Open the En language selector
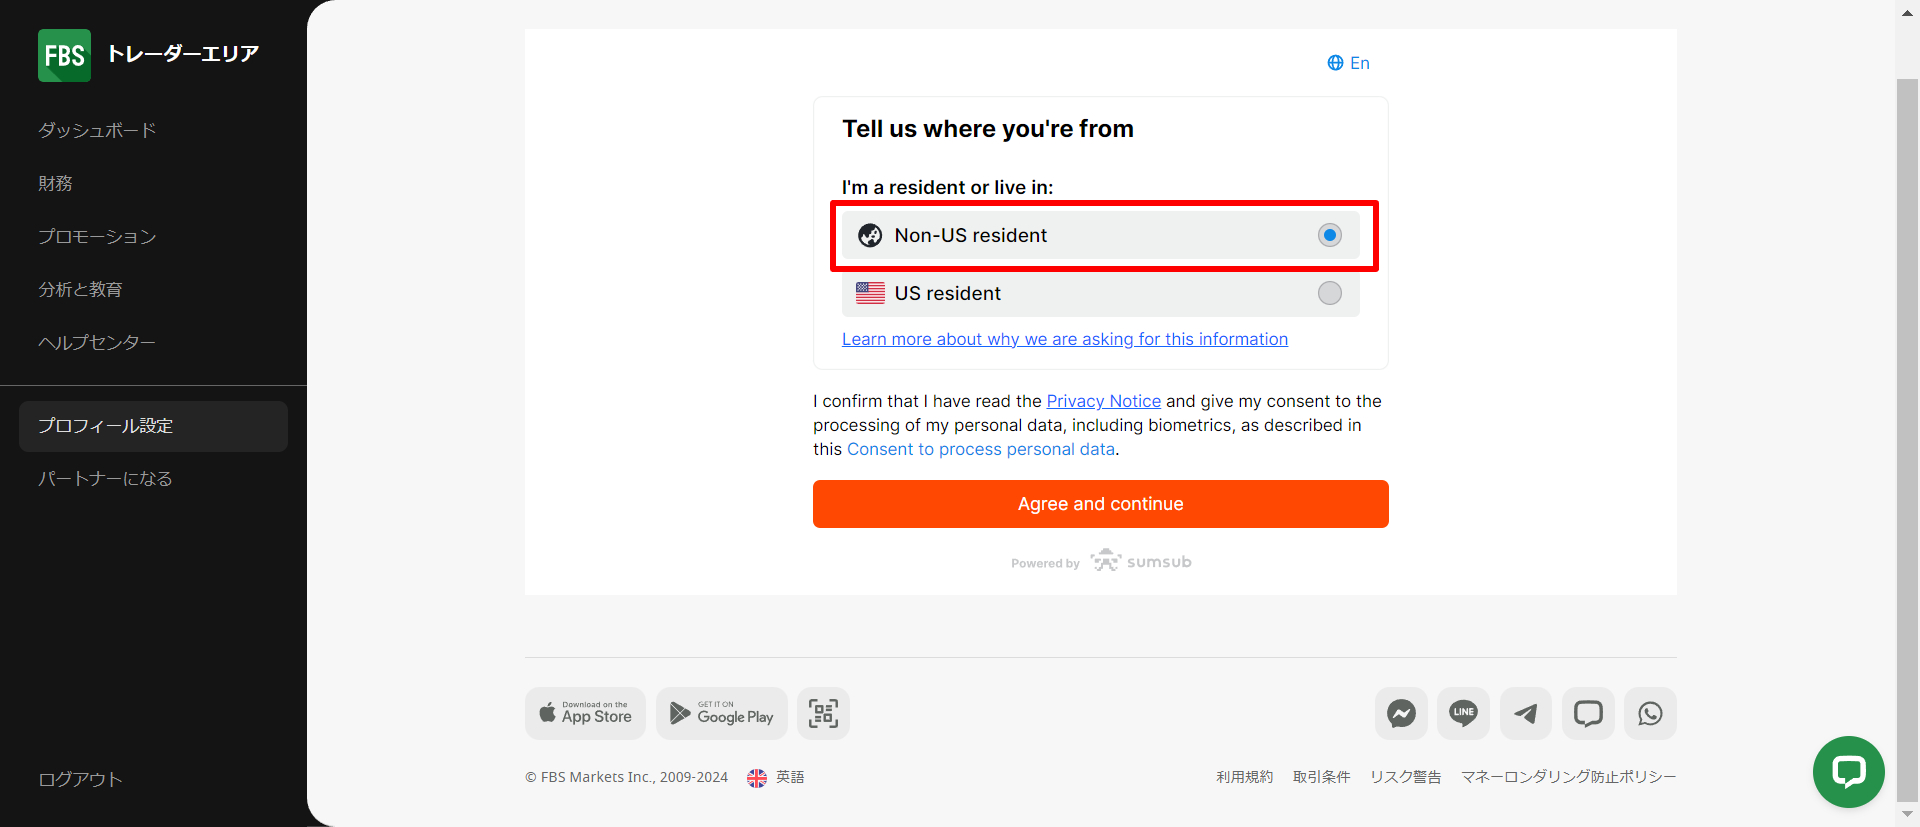Image resolution: width=1920 pixels, height=827 pixels. pyautogui.click(x=1348, y=63)
